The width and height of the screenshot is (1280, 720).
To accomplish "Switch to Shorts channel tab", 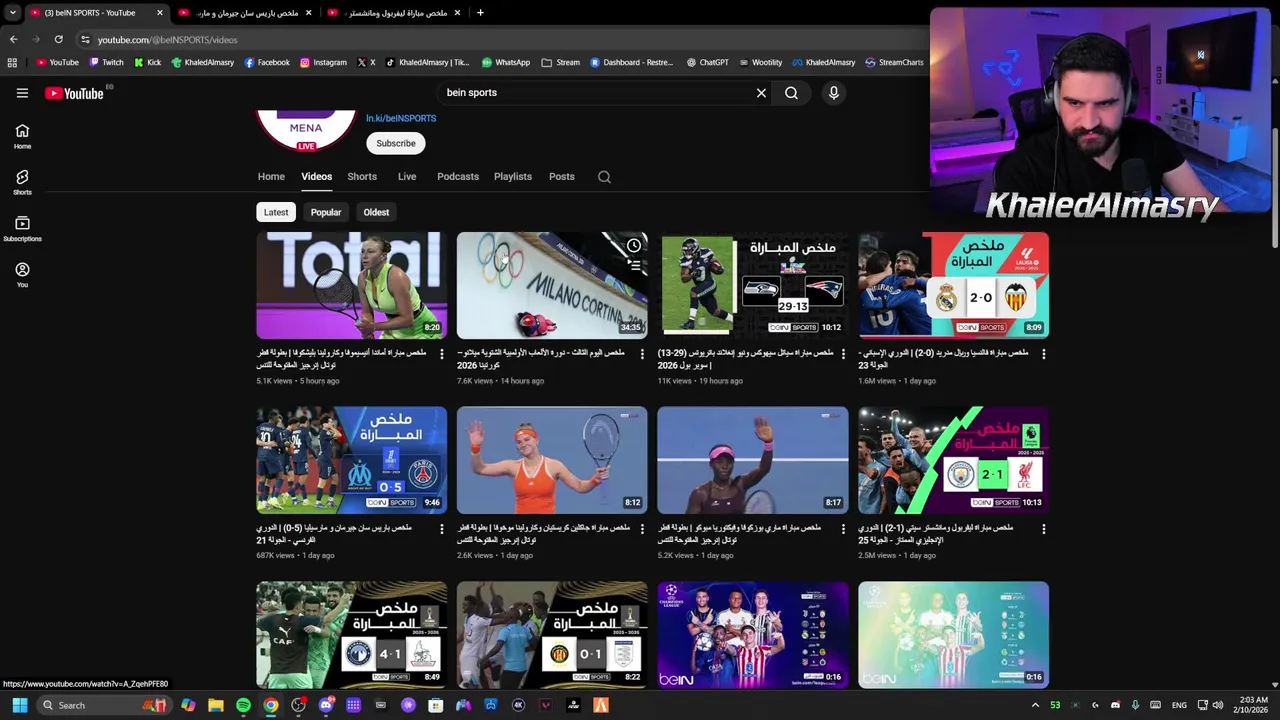I will click(362, 177).
